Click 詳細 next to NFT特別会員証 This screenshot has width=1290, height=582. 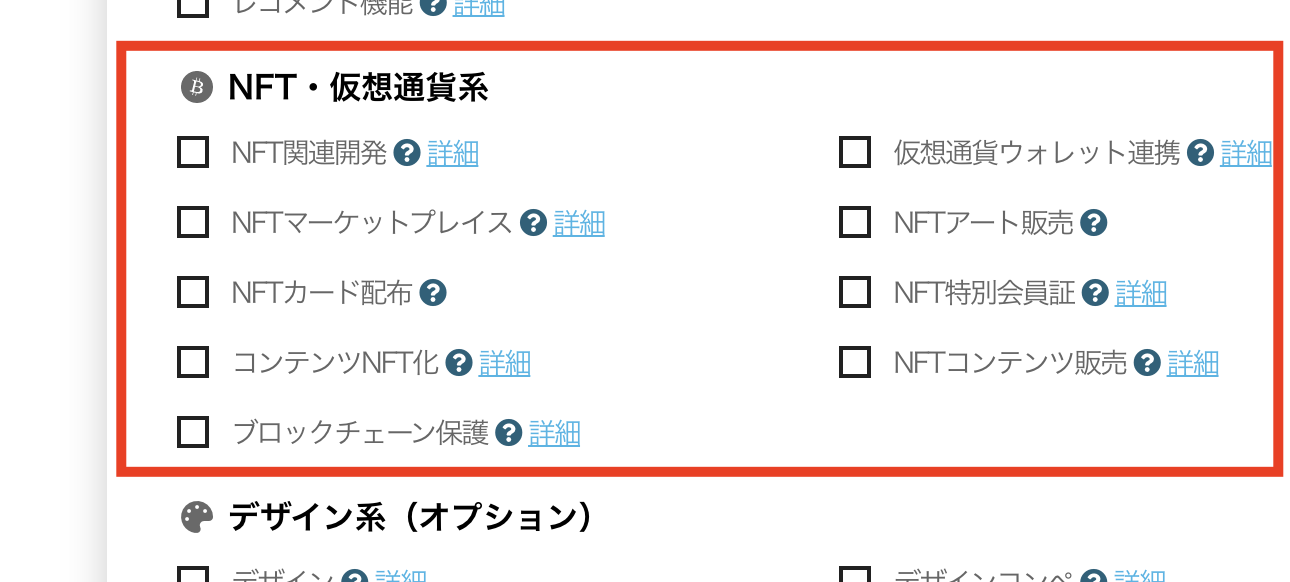[x=1141, y=292]
